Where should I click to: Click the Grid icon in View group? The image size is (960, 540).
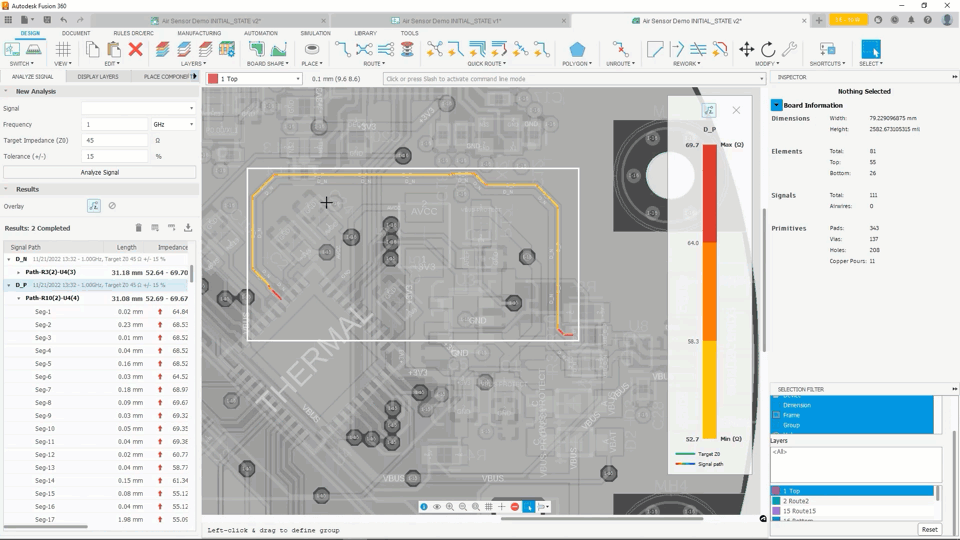click(63, 49)
